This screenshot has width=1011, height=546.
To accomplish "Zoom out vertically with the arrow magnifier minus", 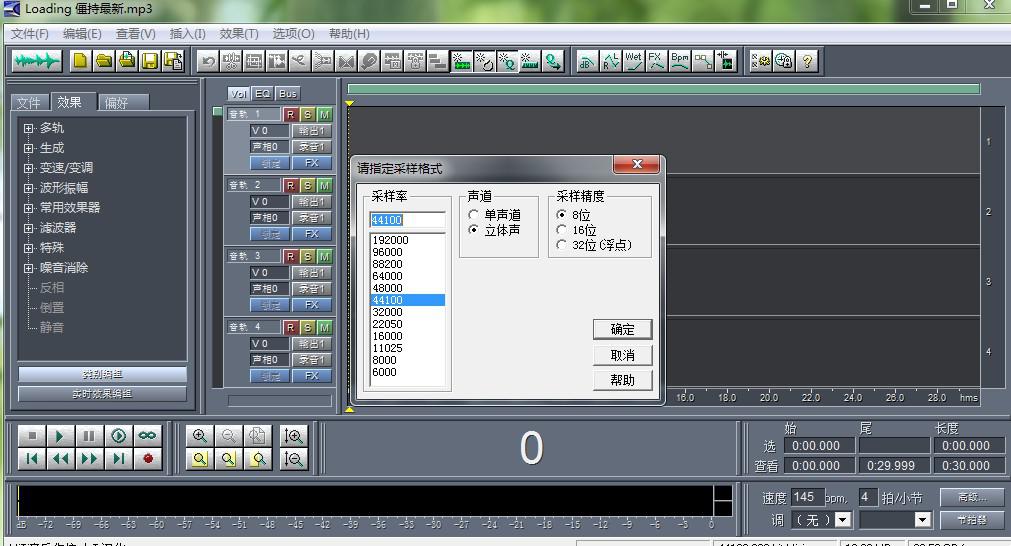I will tap(293, 459).
